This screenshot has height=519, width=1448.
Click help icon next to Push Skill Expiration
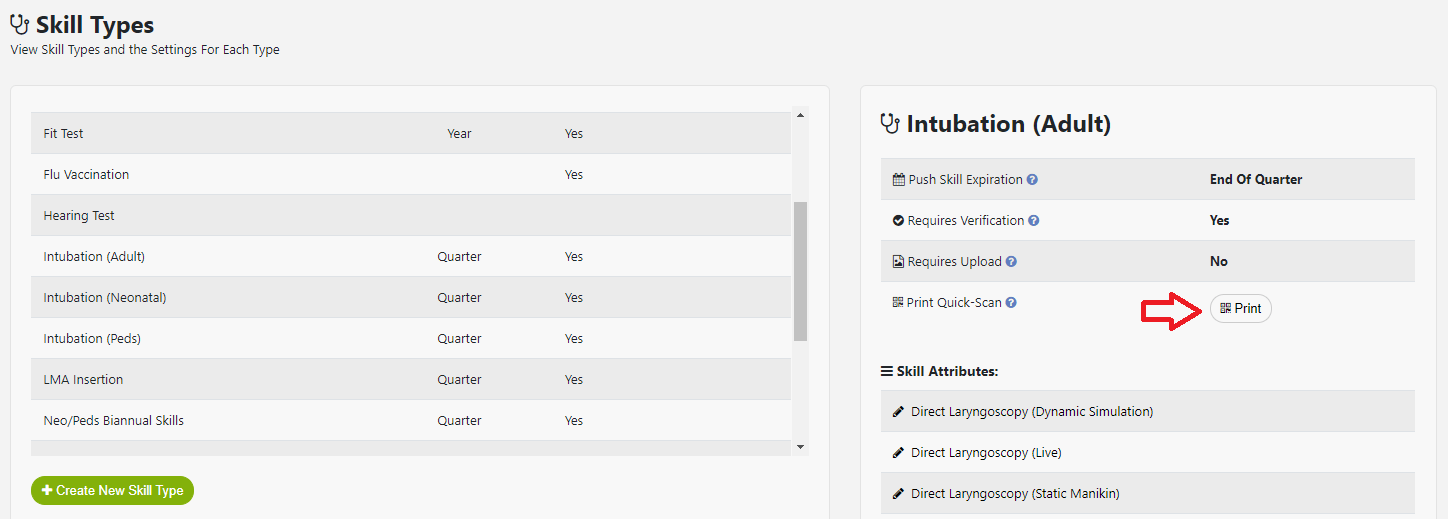1032,180
